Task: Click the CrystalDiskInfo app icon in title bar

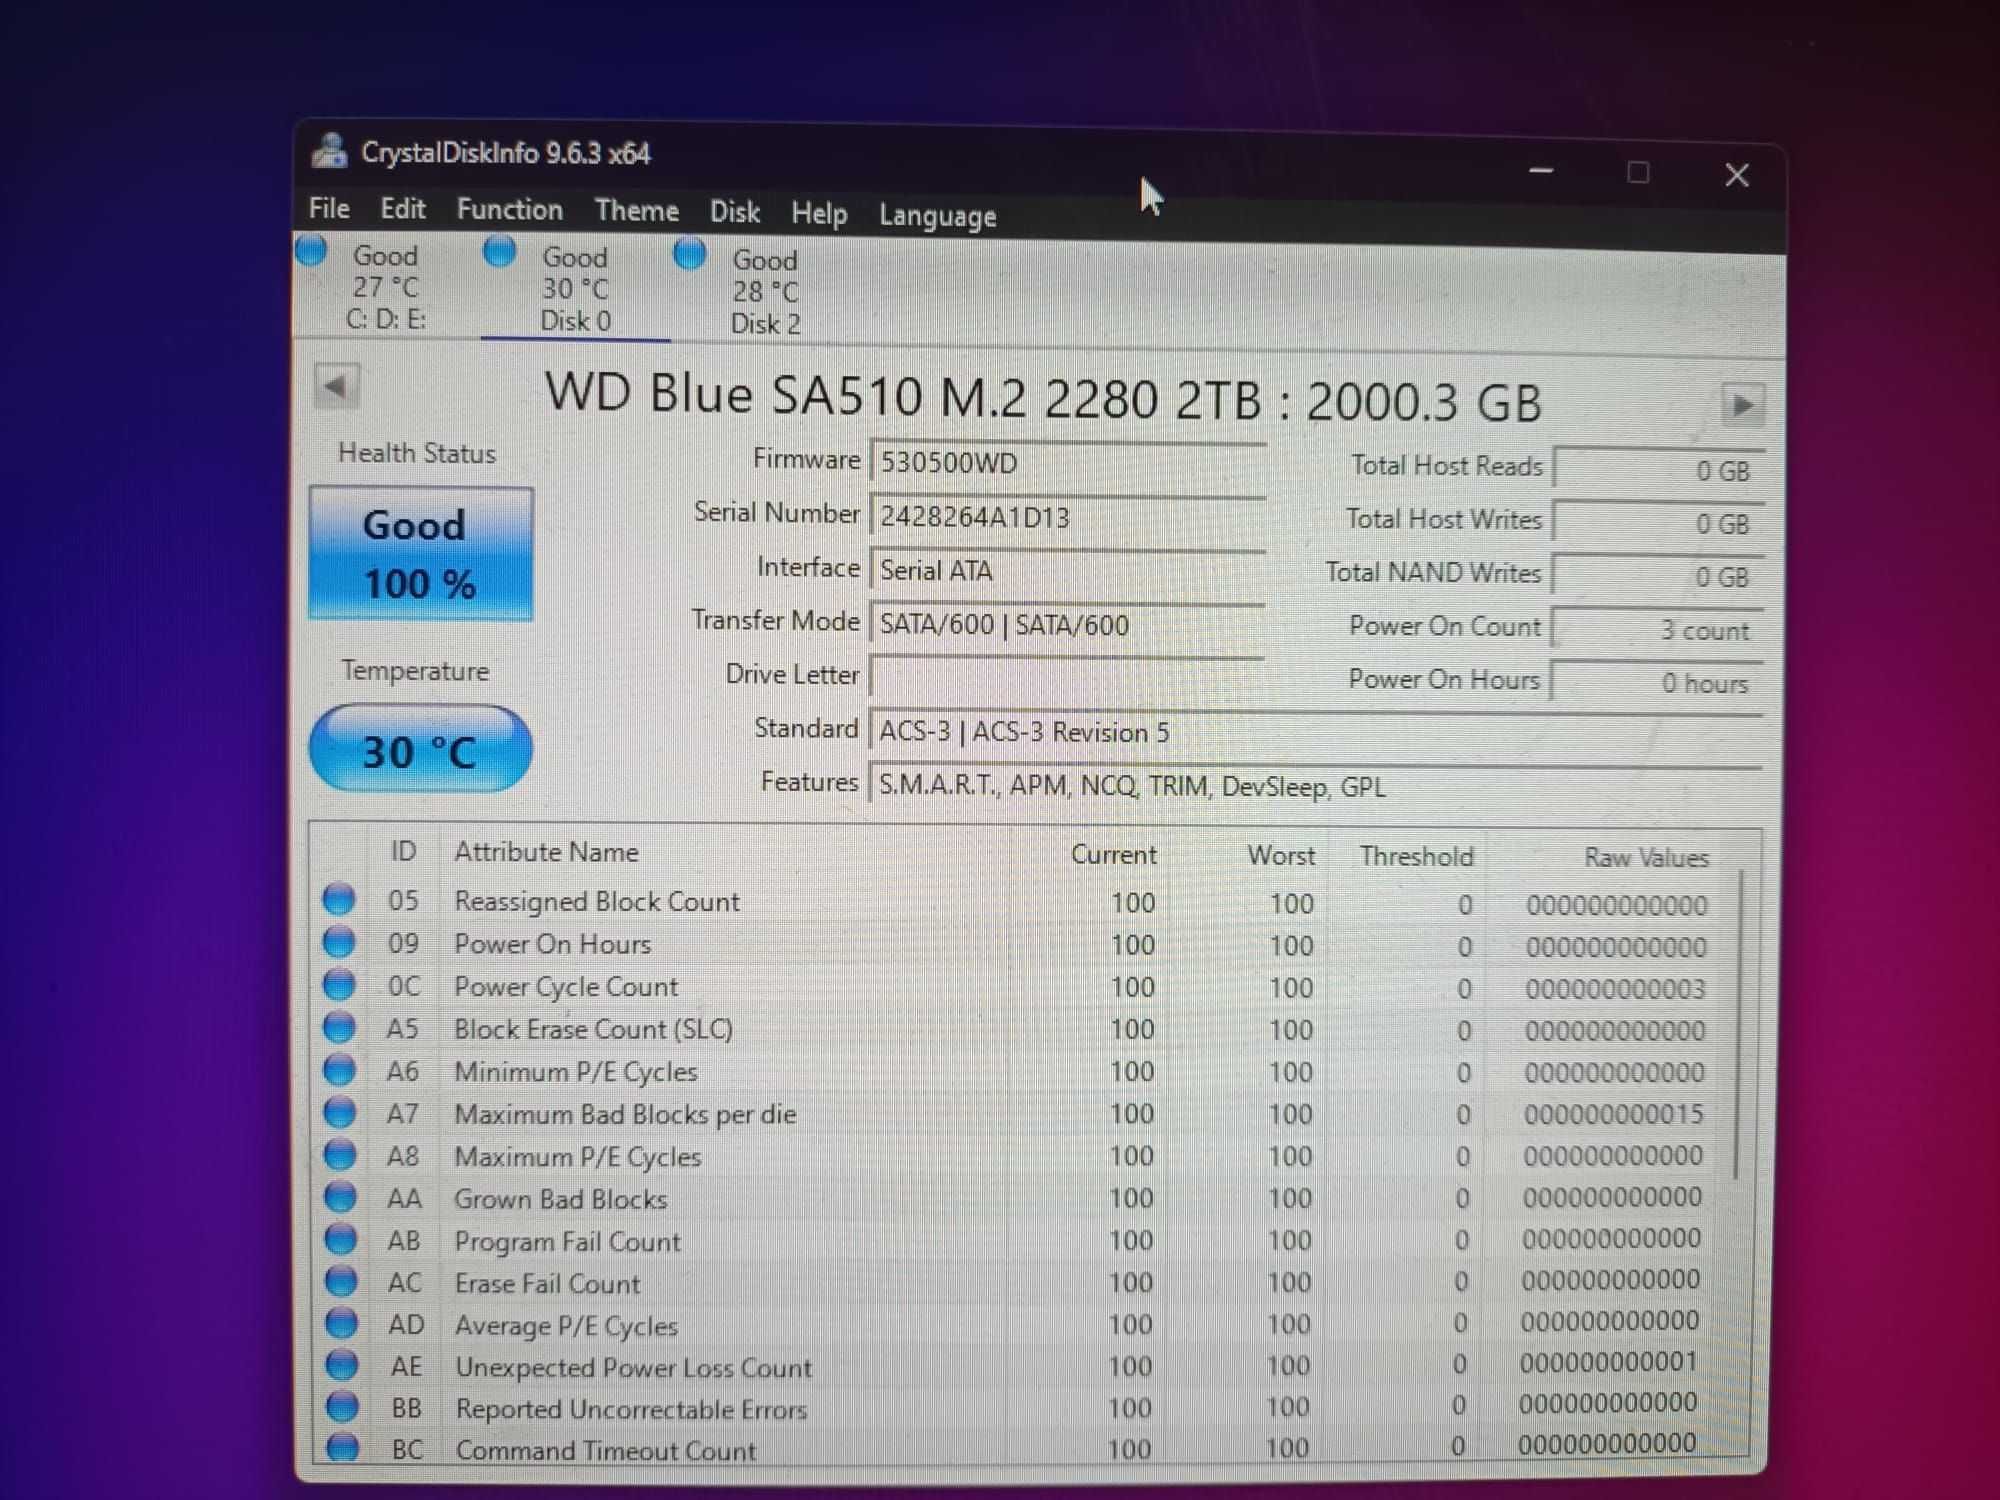Action: 329,150
